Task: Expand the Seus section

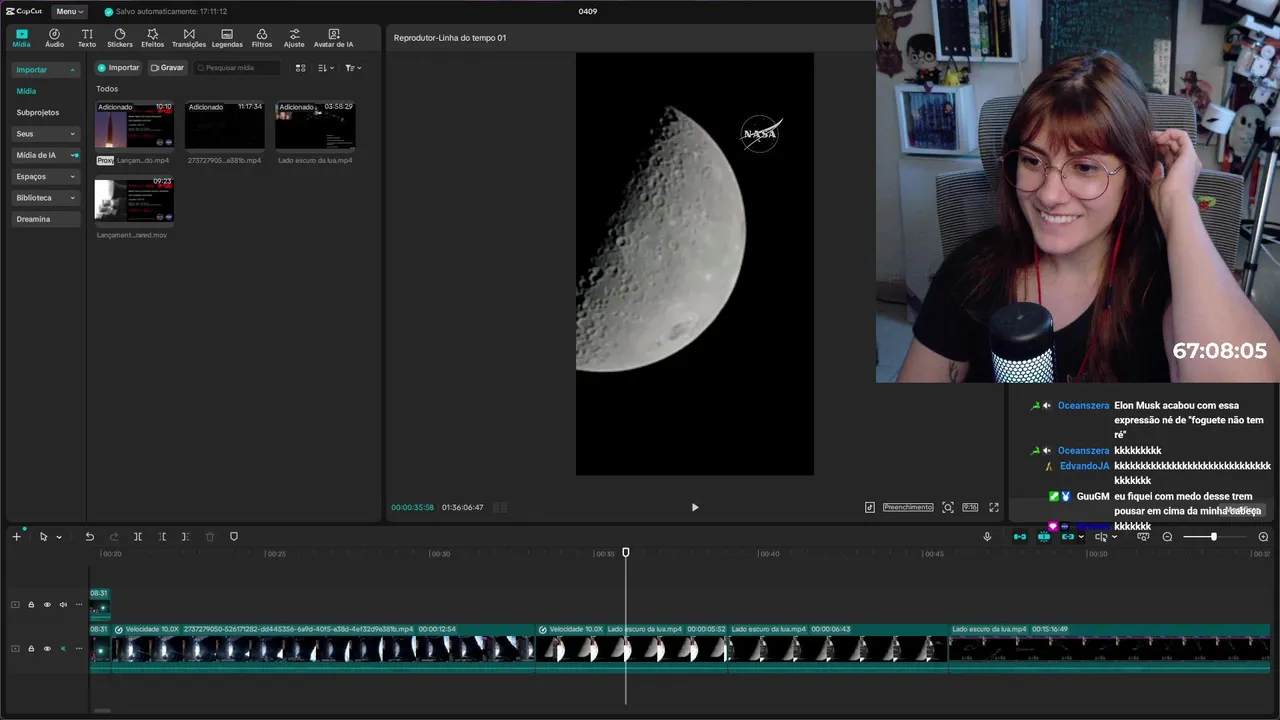Action: 45,134
